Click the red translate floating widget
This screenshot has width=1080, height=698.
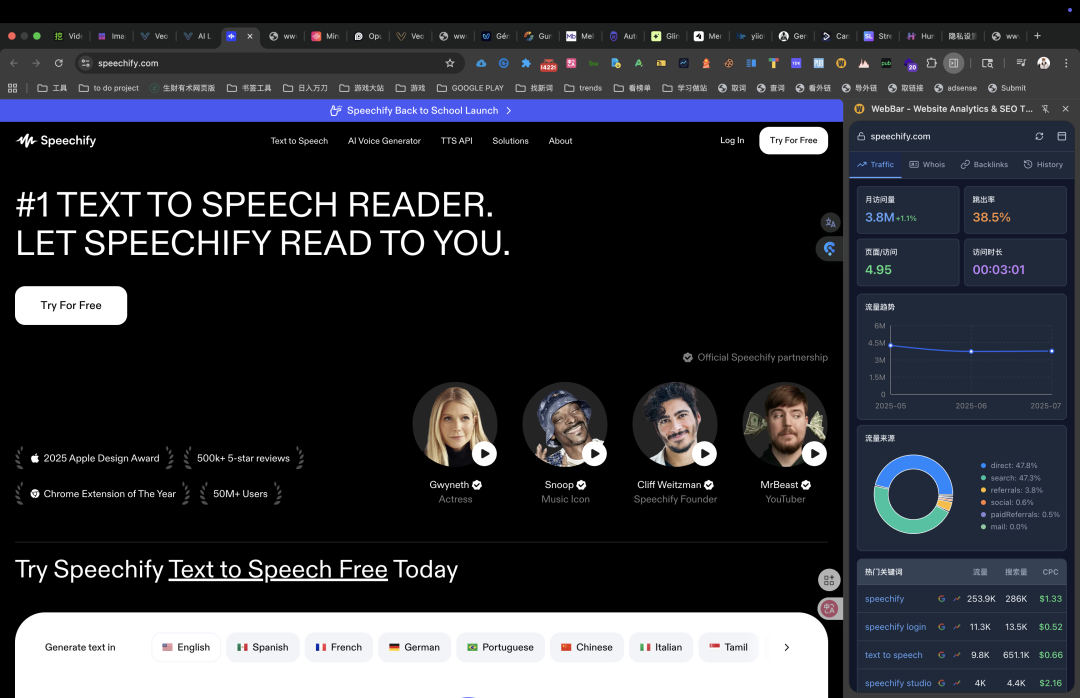point(829,608)
